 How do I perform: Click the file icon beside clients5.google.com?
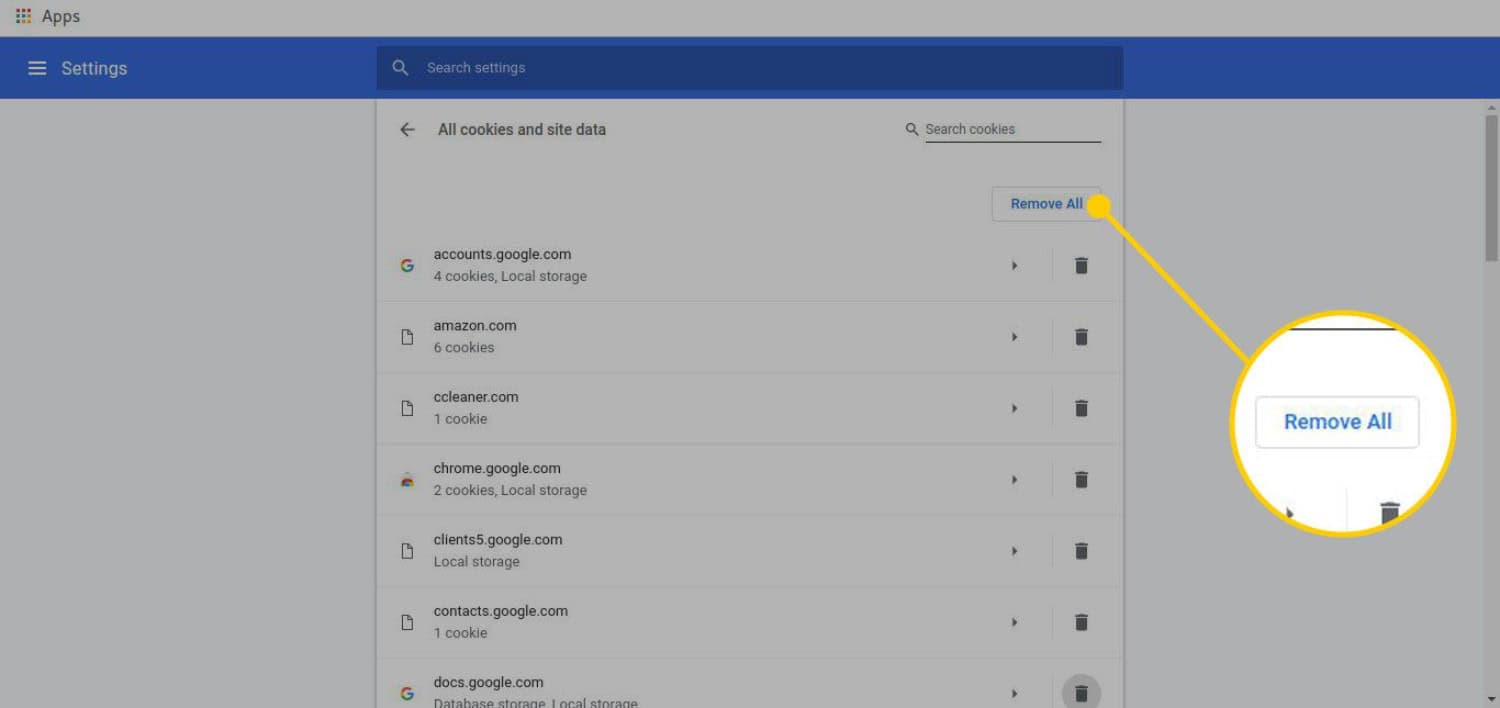(407, 551)
